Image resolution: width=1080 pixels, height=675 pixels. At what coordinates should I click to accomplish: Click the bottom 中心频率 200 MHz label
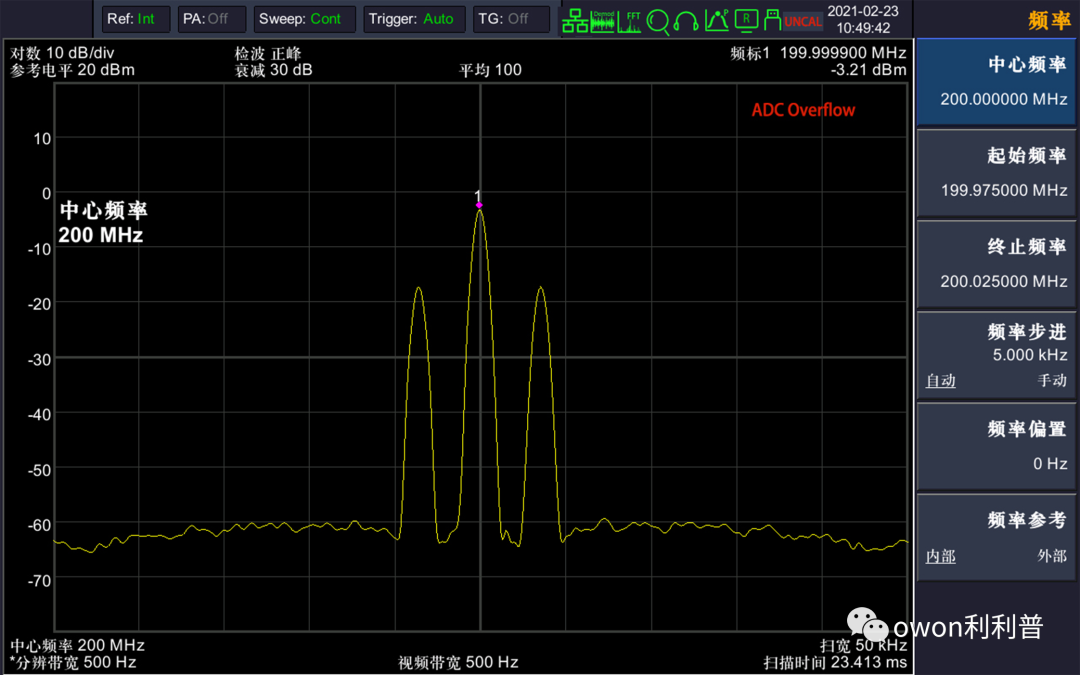pos(77,645)
